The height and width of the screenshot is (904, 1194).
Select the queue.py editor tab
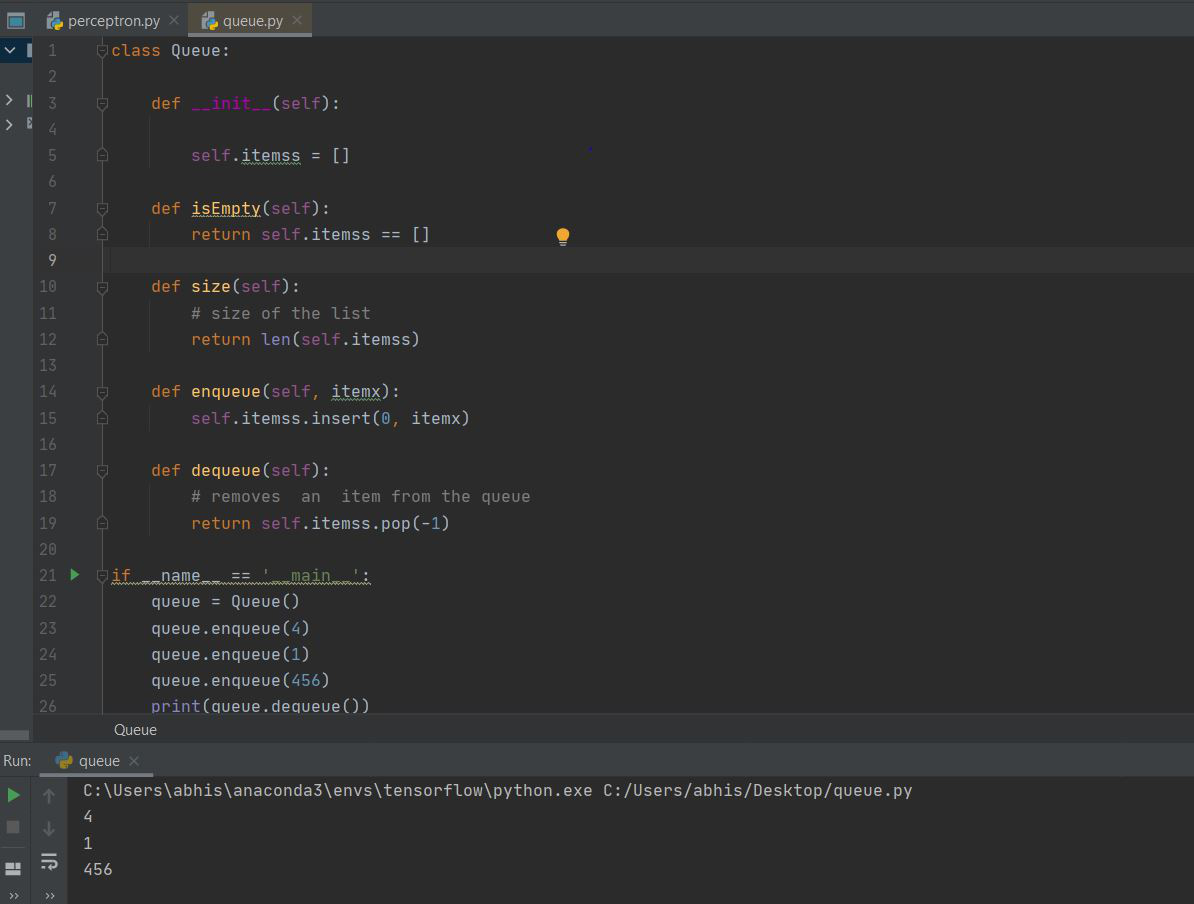tap(252, 20)
